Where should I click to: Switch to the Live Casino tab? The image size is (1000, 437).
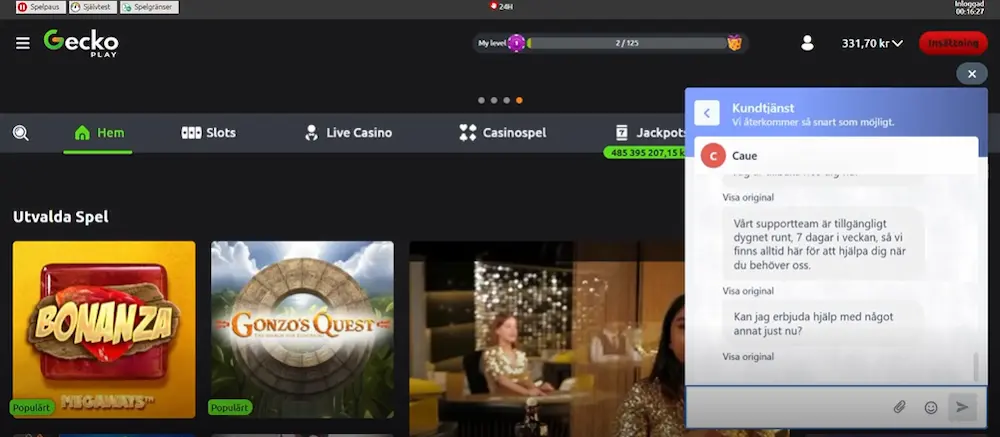click(x=348, y=133)
